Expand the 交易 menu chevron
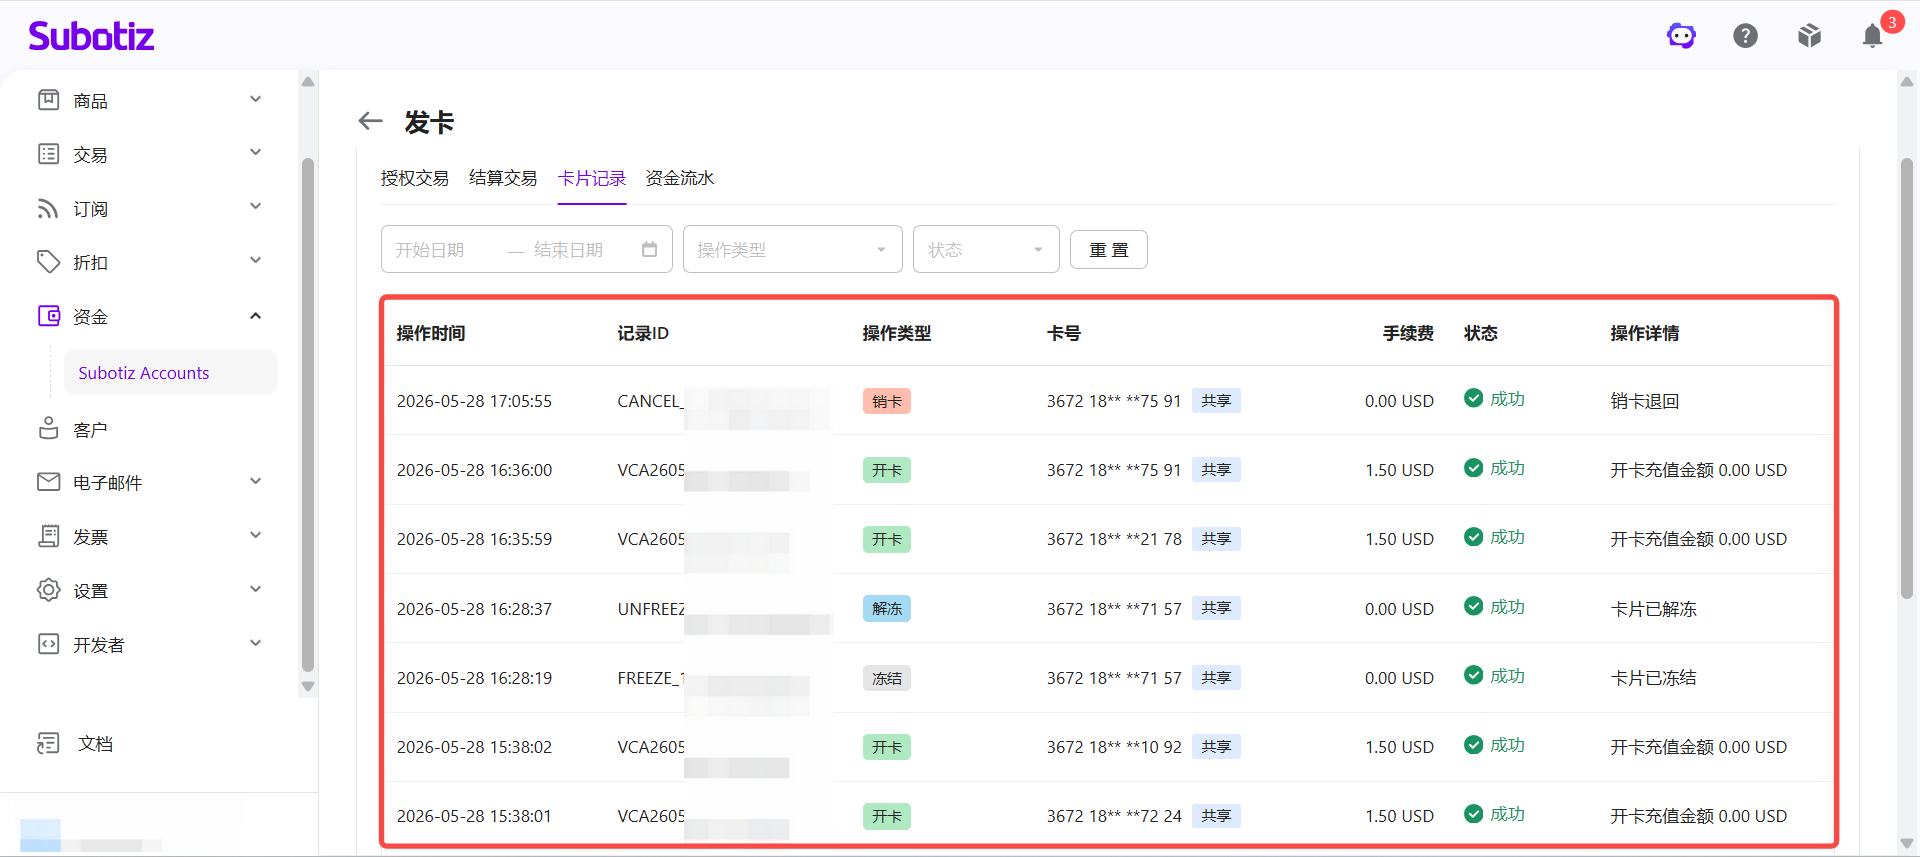 (255, 152)
